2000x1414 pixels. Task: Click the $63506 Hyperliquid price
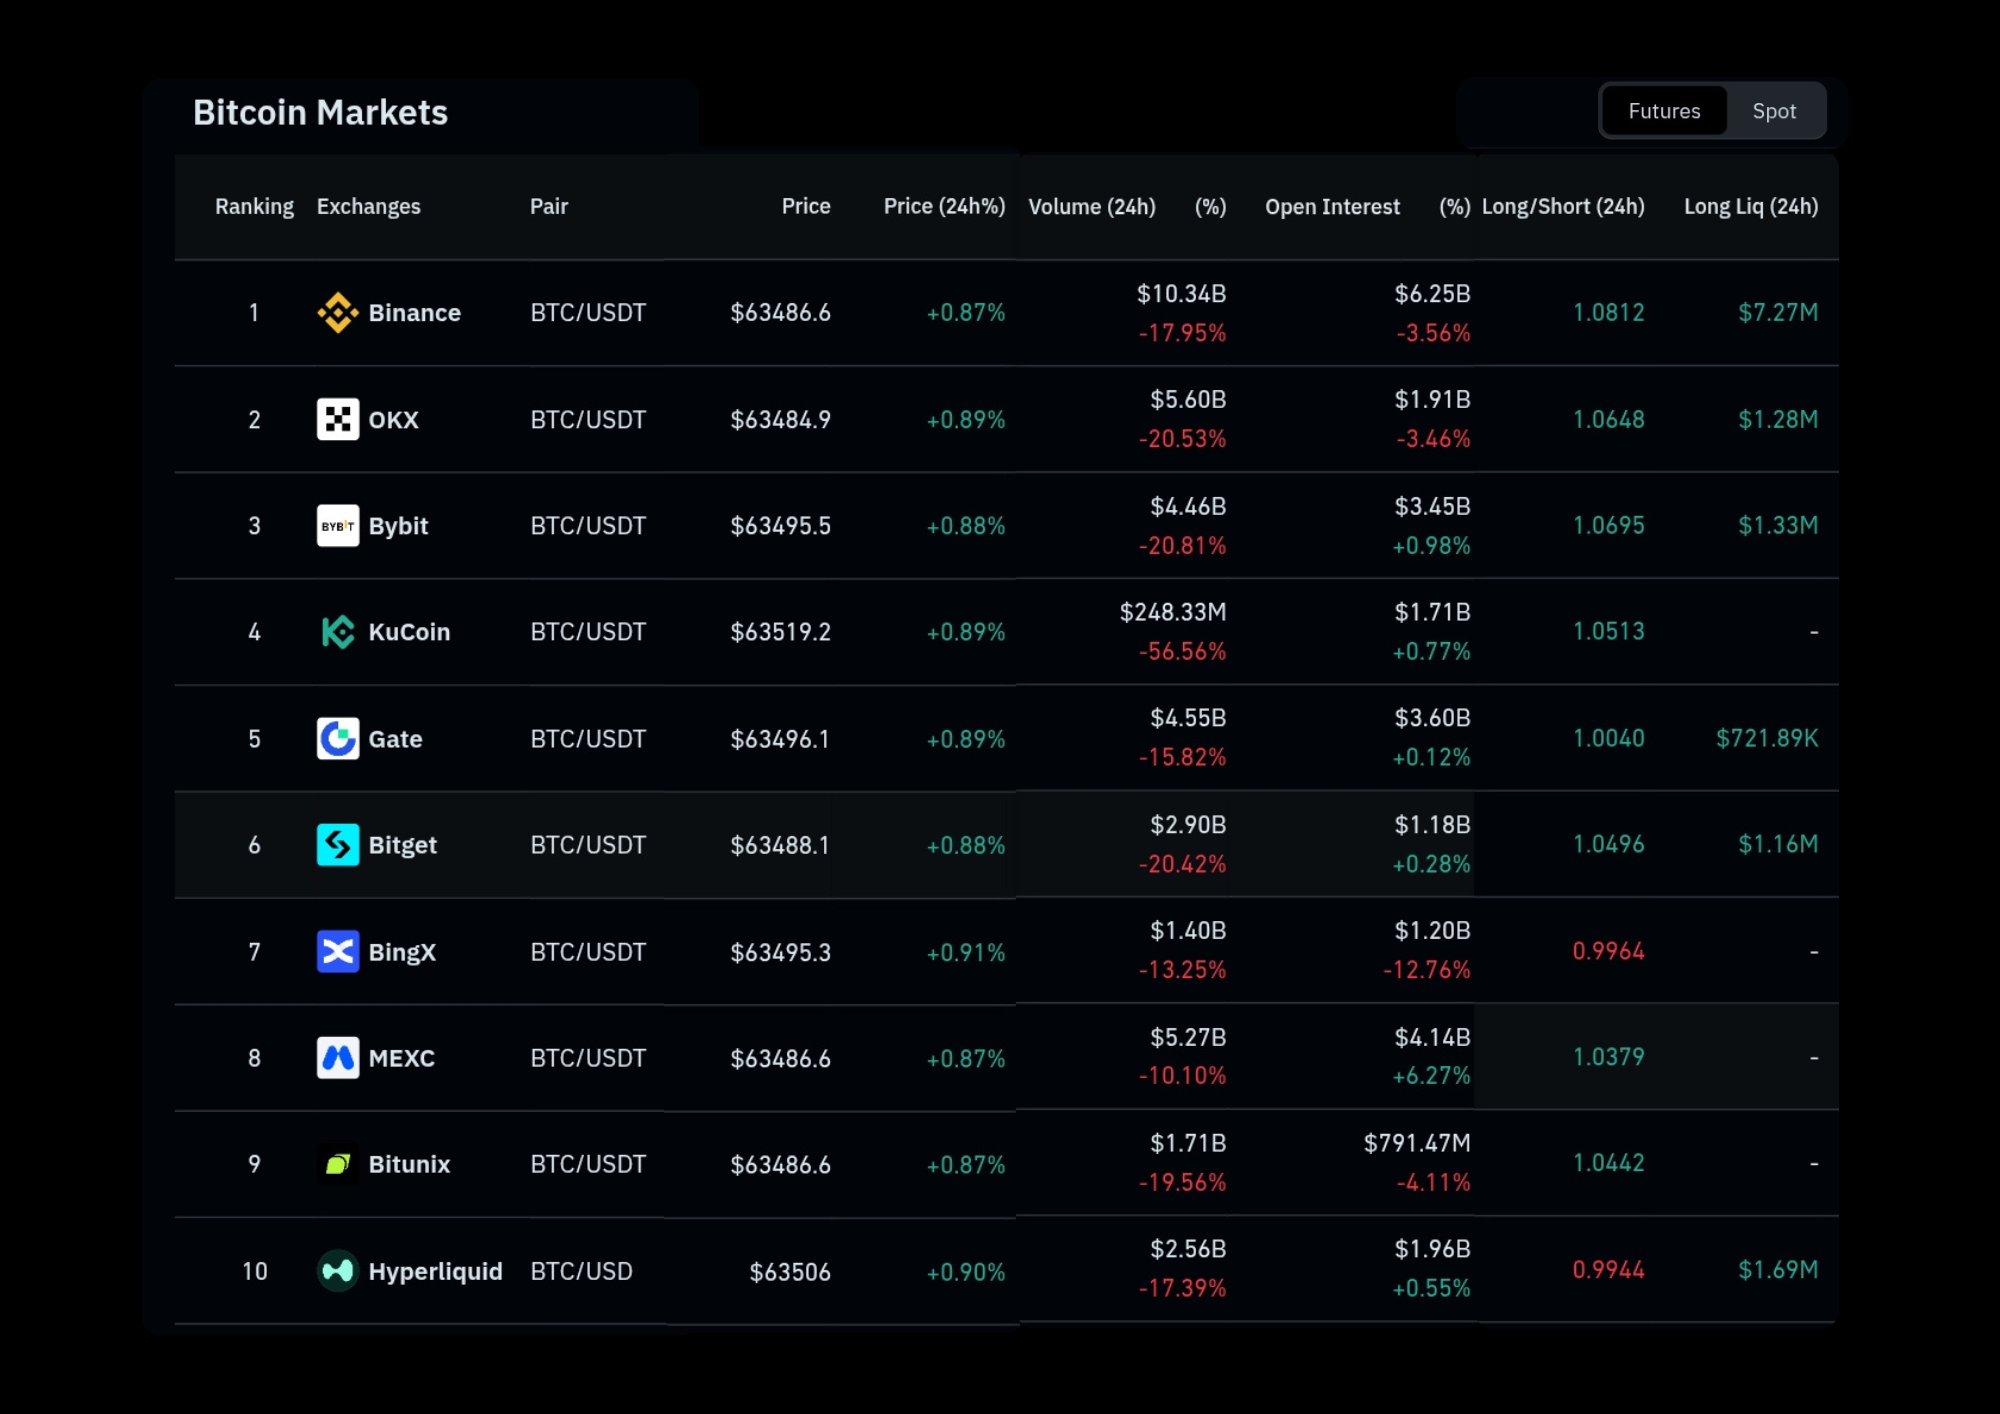790,1272
